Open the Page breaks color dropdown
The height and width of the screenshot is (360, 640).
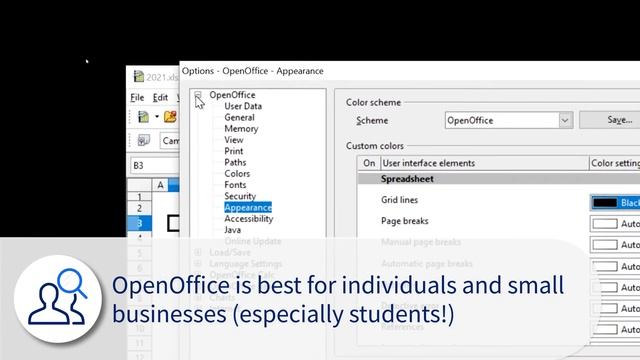click(x=615, y=224)
